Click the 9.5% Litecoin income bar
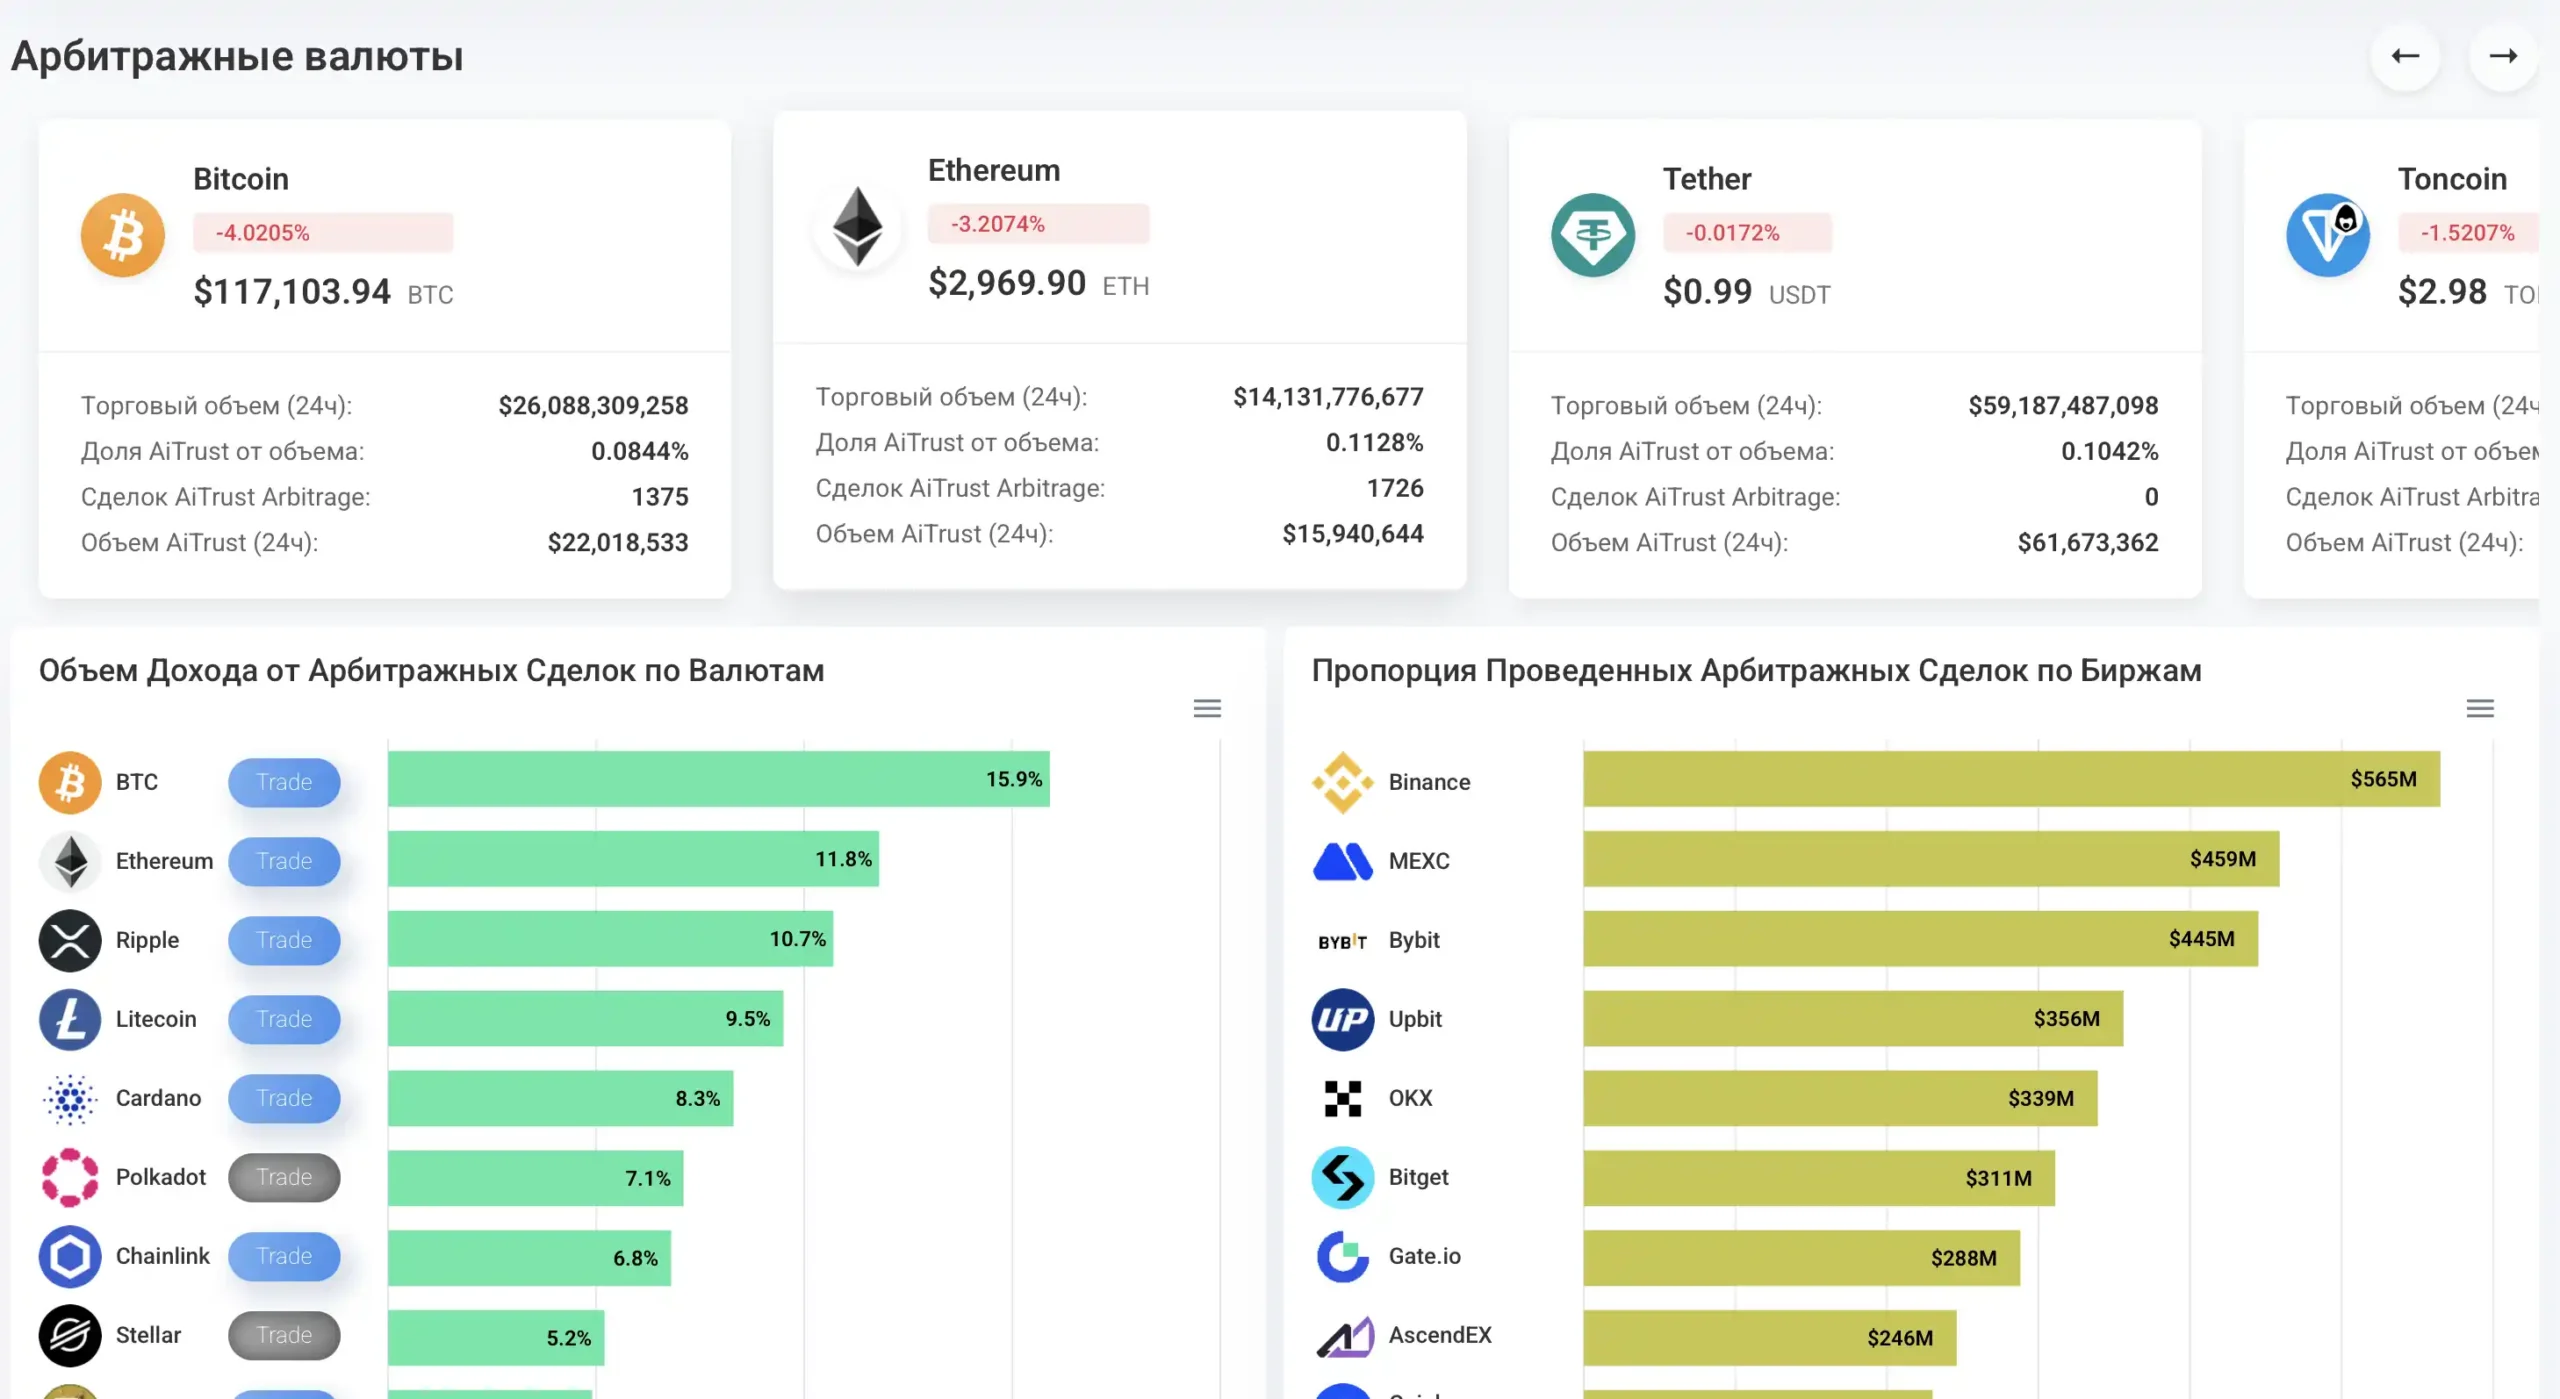This screenshot has width=2560, height=1399. [x=585, y=1019]
